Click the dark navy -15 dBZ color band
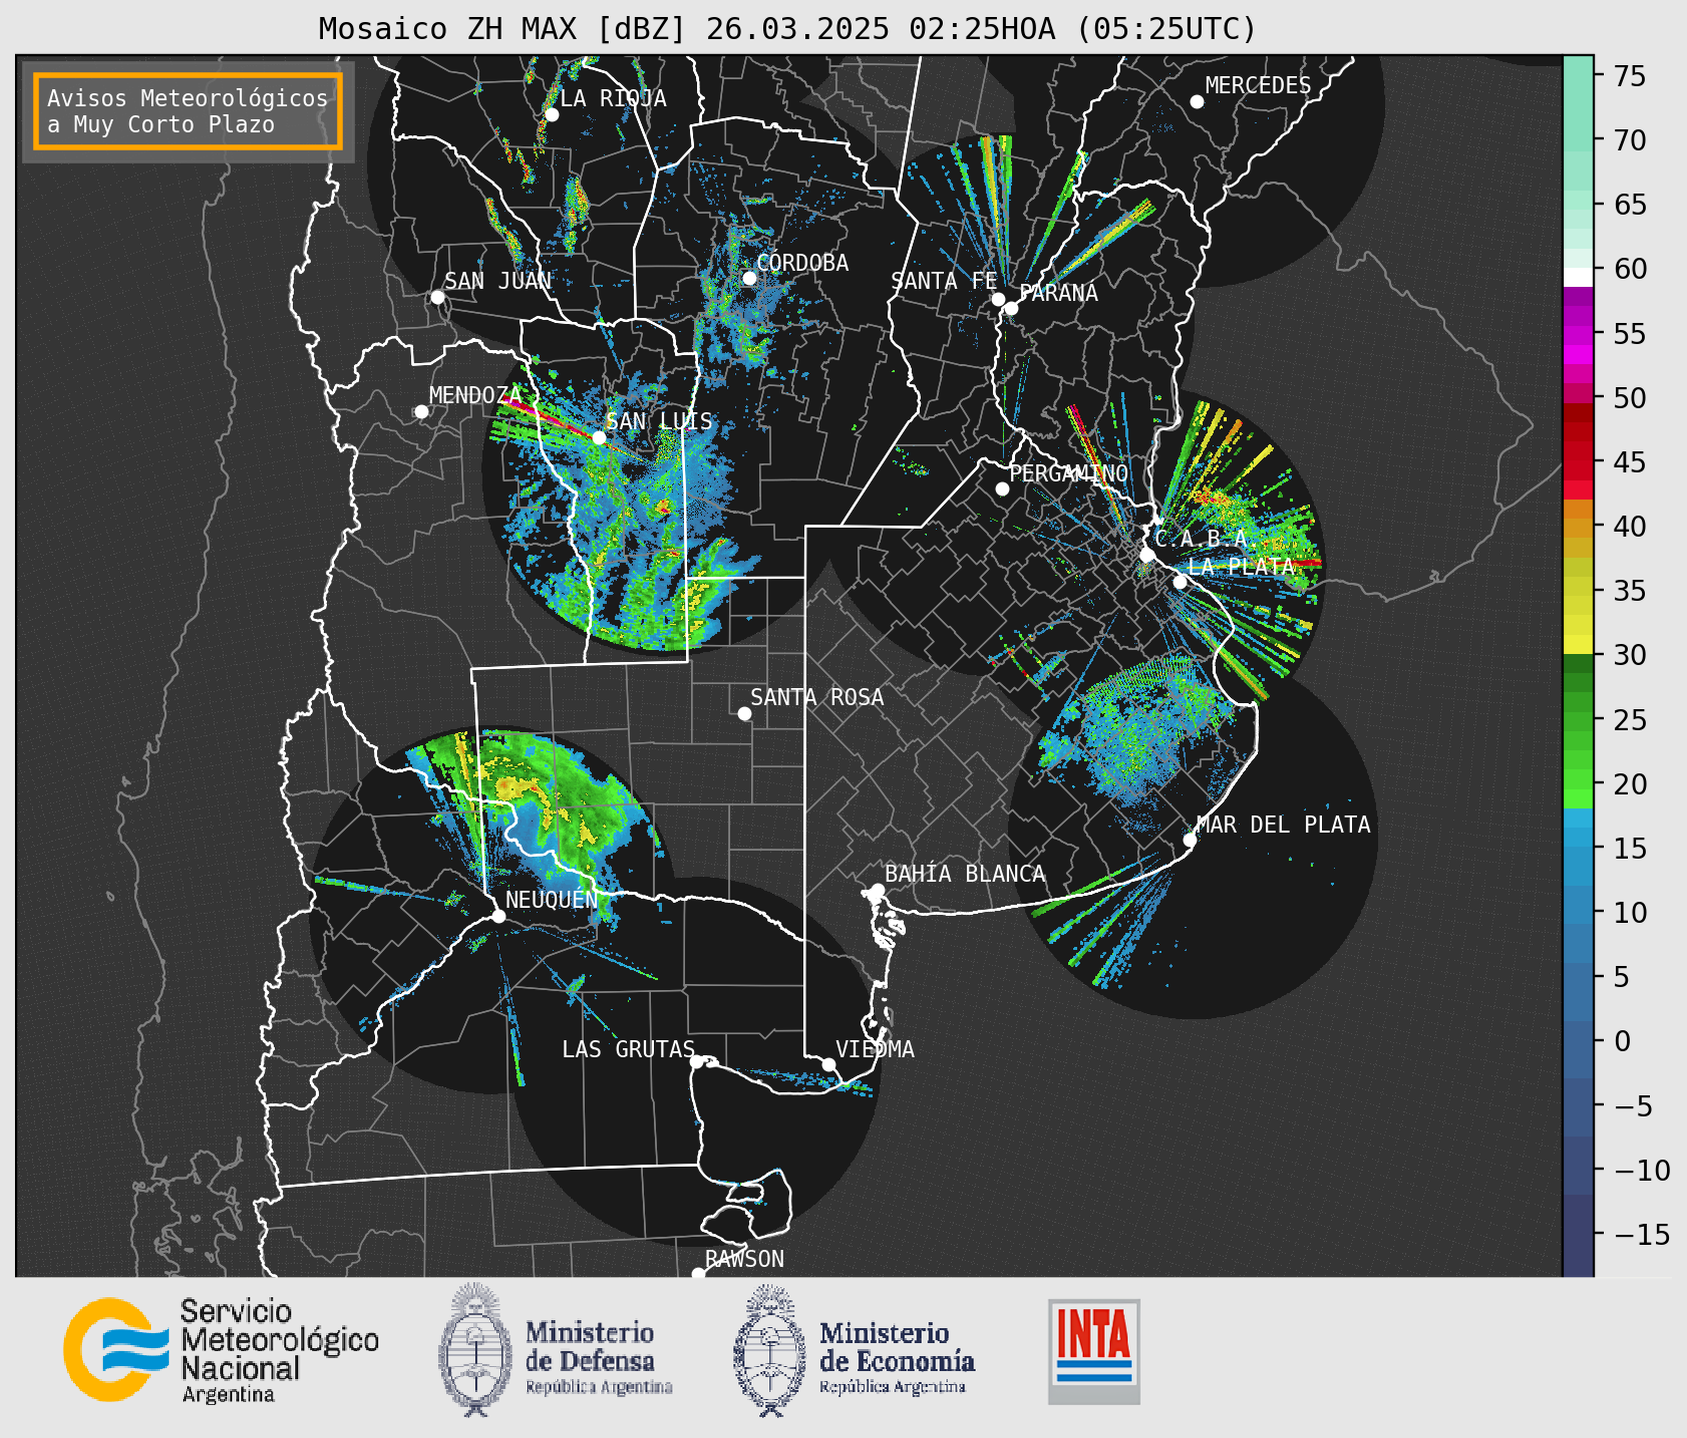 click(x=1578, y=1235)
